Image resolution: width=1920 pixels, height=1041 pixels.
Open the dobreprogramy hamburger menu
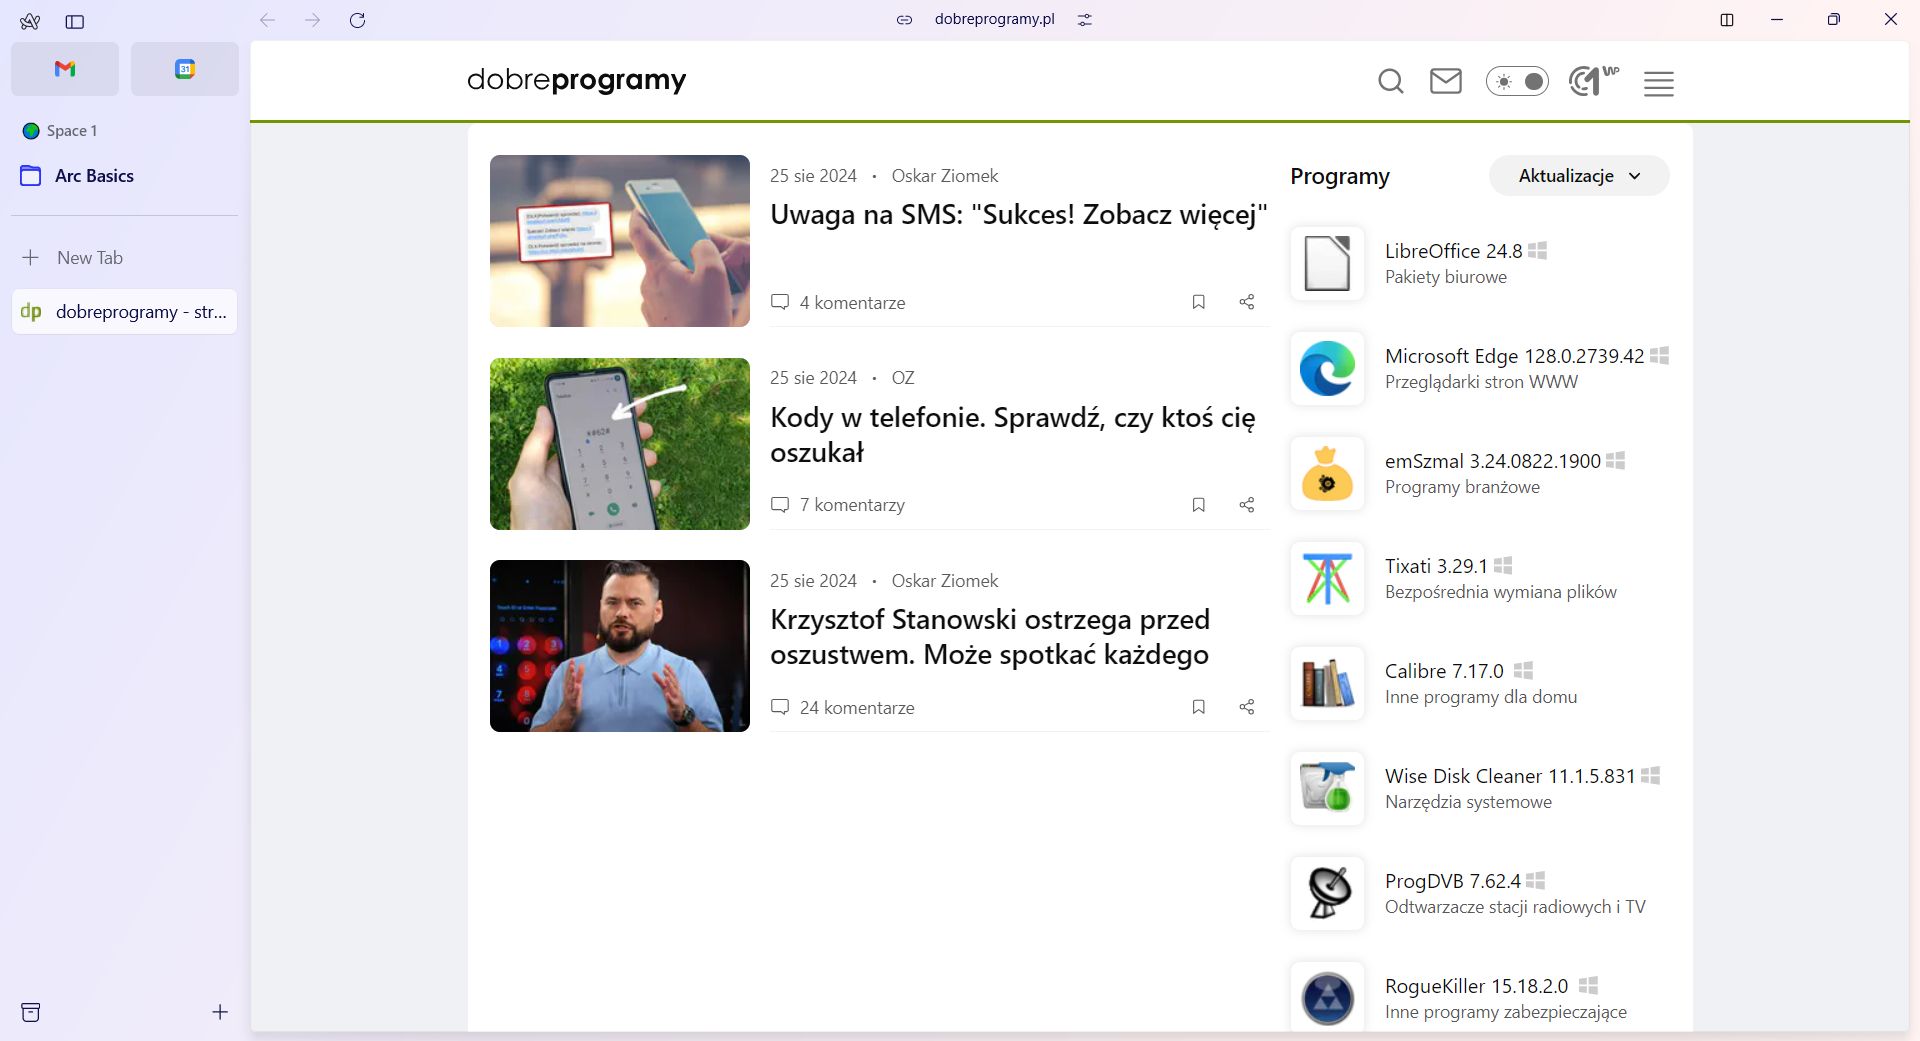click(1657, 84)
